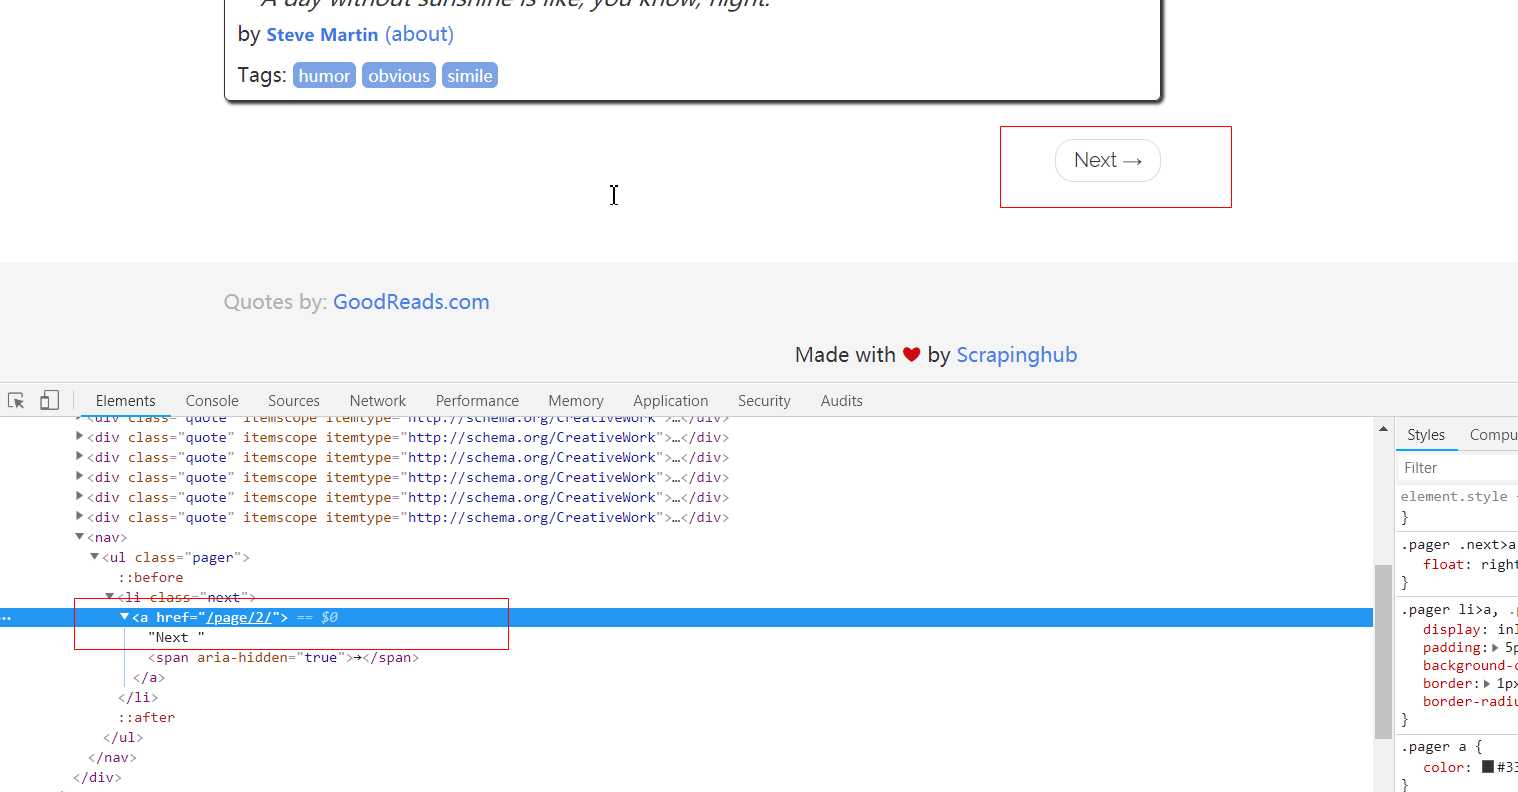Open the Elements tab
This screenshot has height=792, width=1518.
click(x=125, y=400)
